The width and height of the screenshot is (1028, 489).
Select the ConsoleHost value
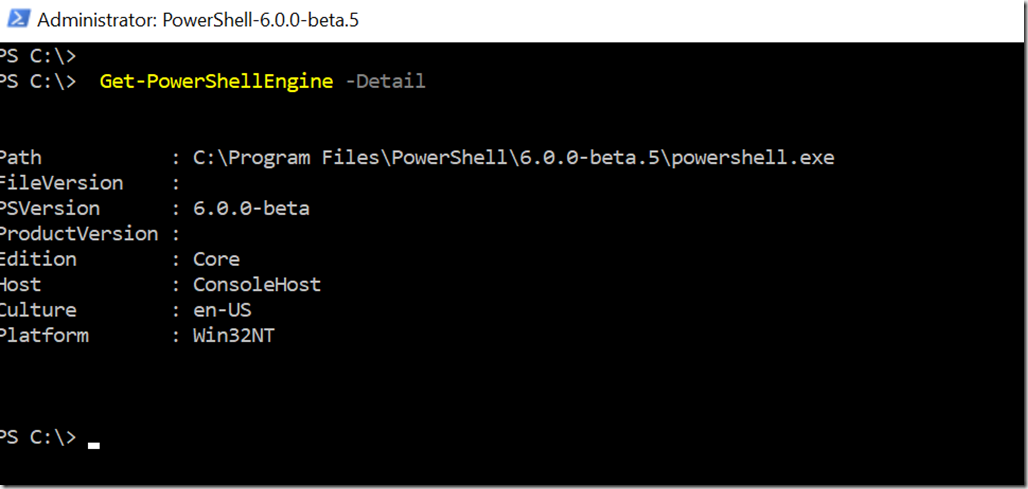(257, 284)
